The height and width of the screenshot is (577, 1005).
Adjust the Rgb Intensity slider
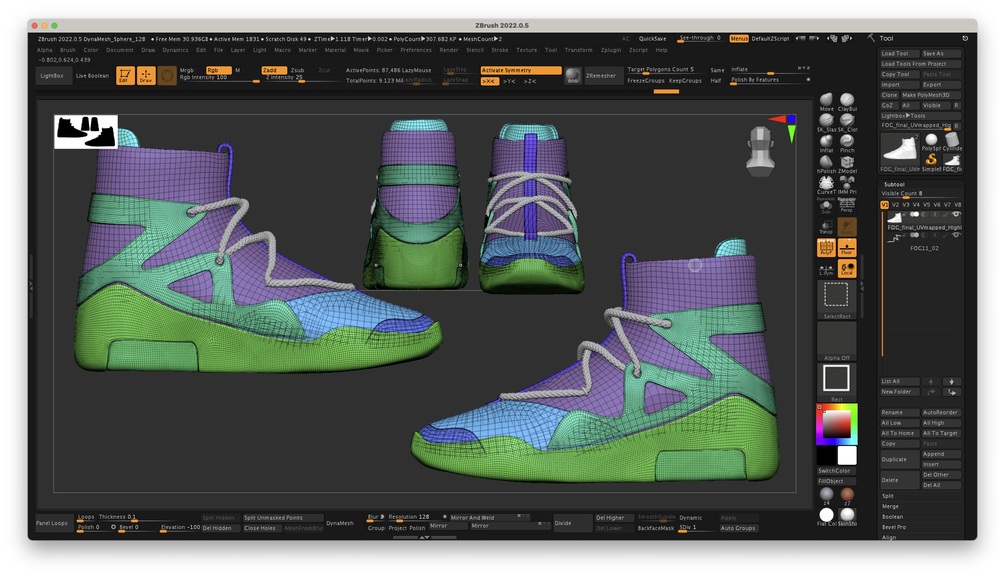click(219, 78)
